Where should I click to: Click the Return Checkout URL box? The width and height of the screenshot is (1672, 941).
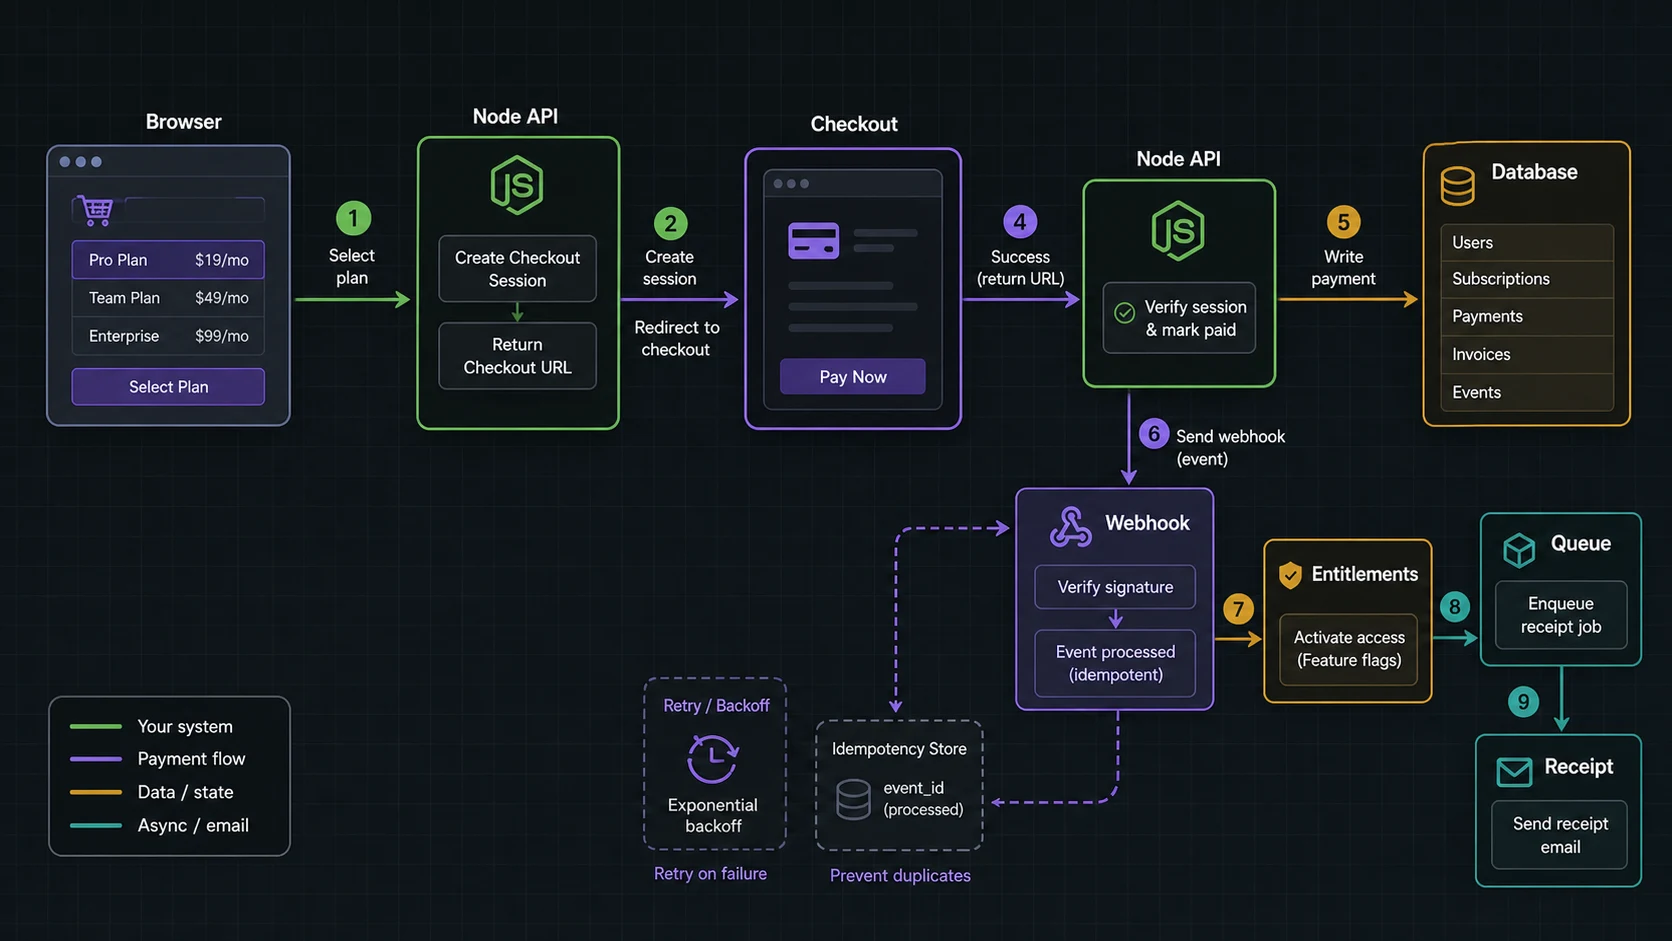[517, 355]
